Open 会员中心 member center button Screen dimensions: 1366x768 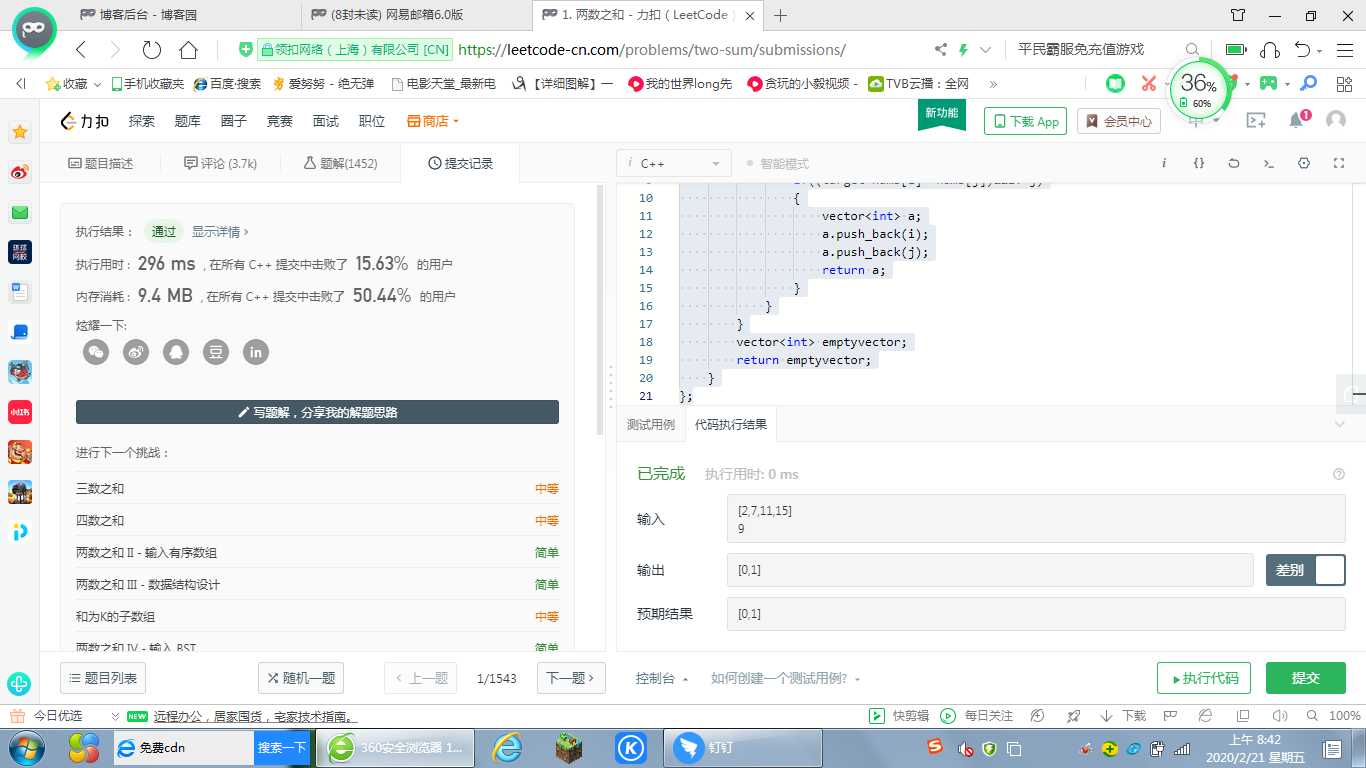pos(1120,121)
